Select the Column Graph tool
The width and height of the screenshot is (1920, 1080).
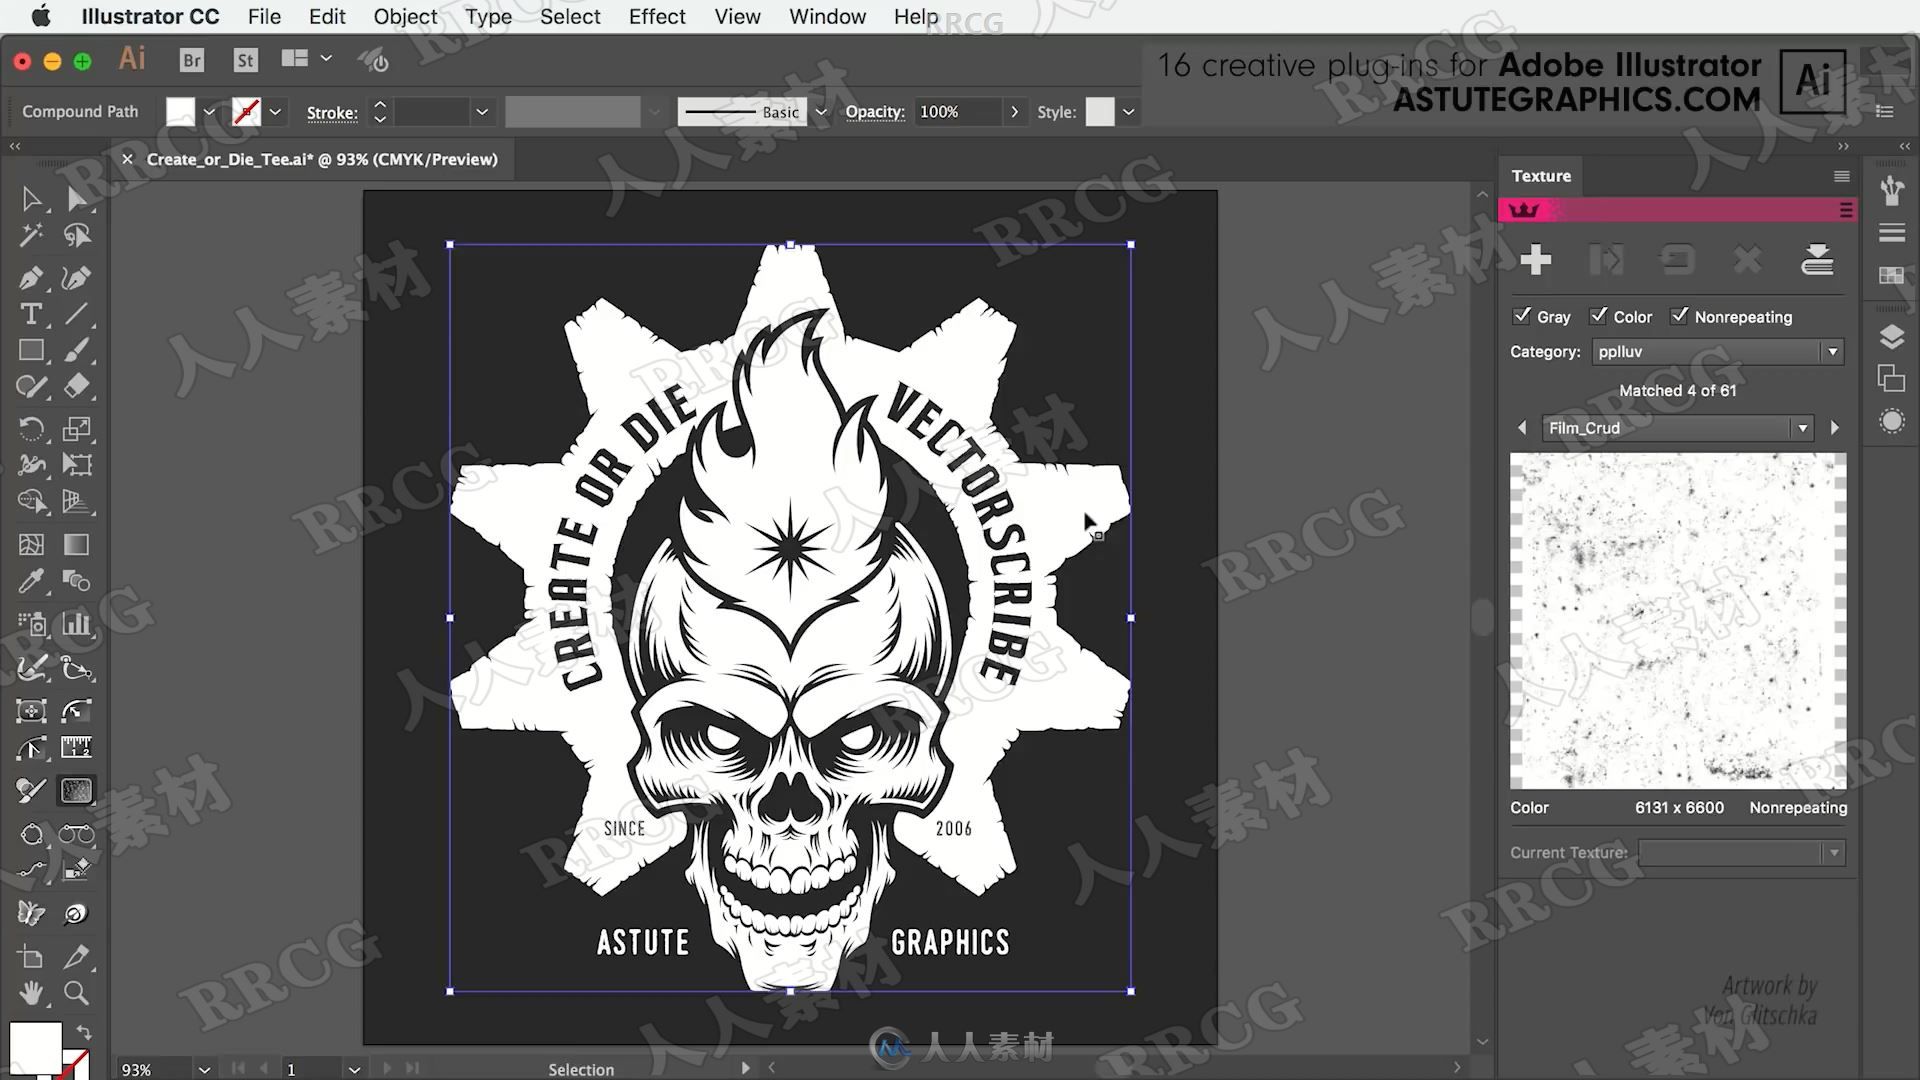pos(77,624)
